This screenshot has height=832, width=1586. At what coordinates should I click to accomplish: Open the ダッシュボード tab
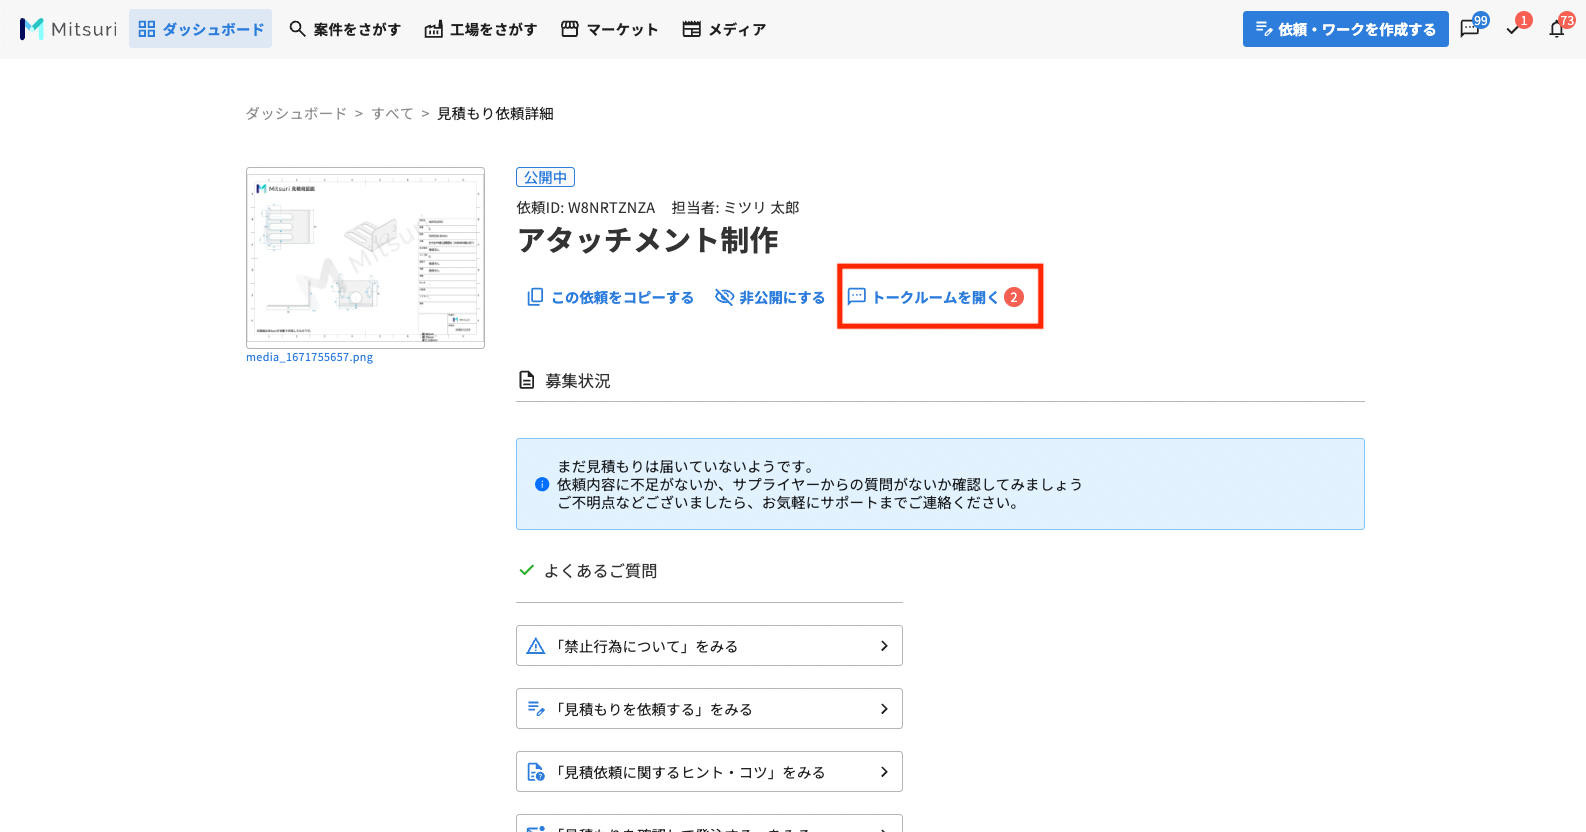(x=201, y=29)
